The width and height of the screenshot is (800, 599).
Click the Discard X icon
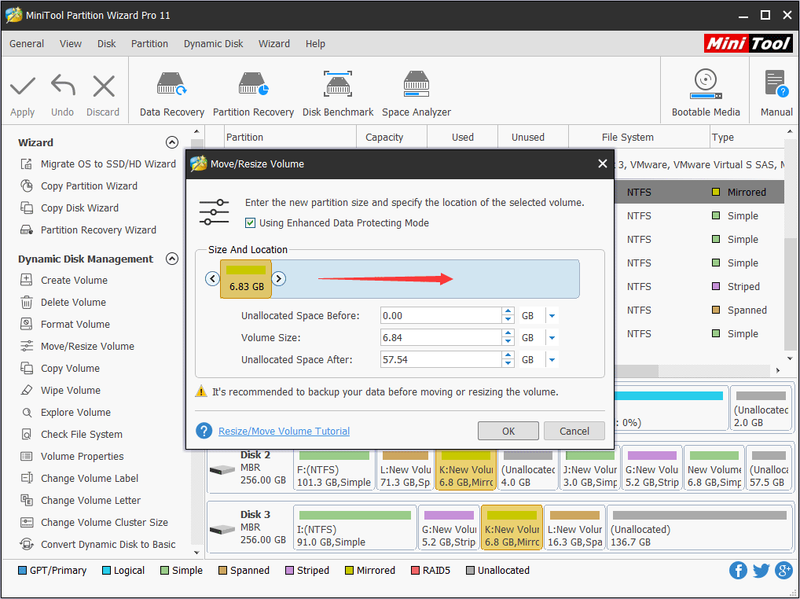point(104,86)
